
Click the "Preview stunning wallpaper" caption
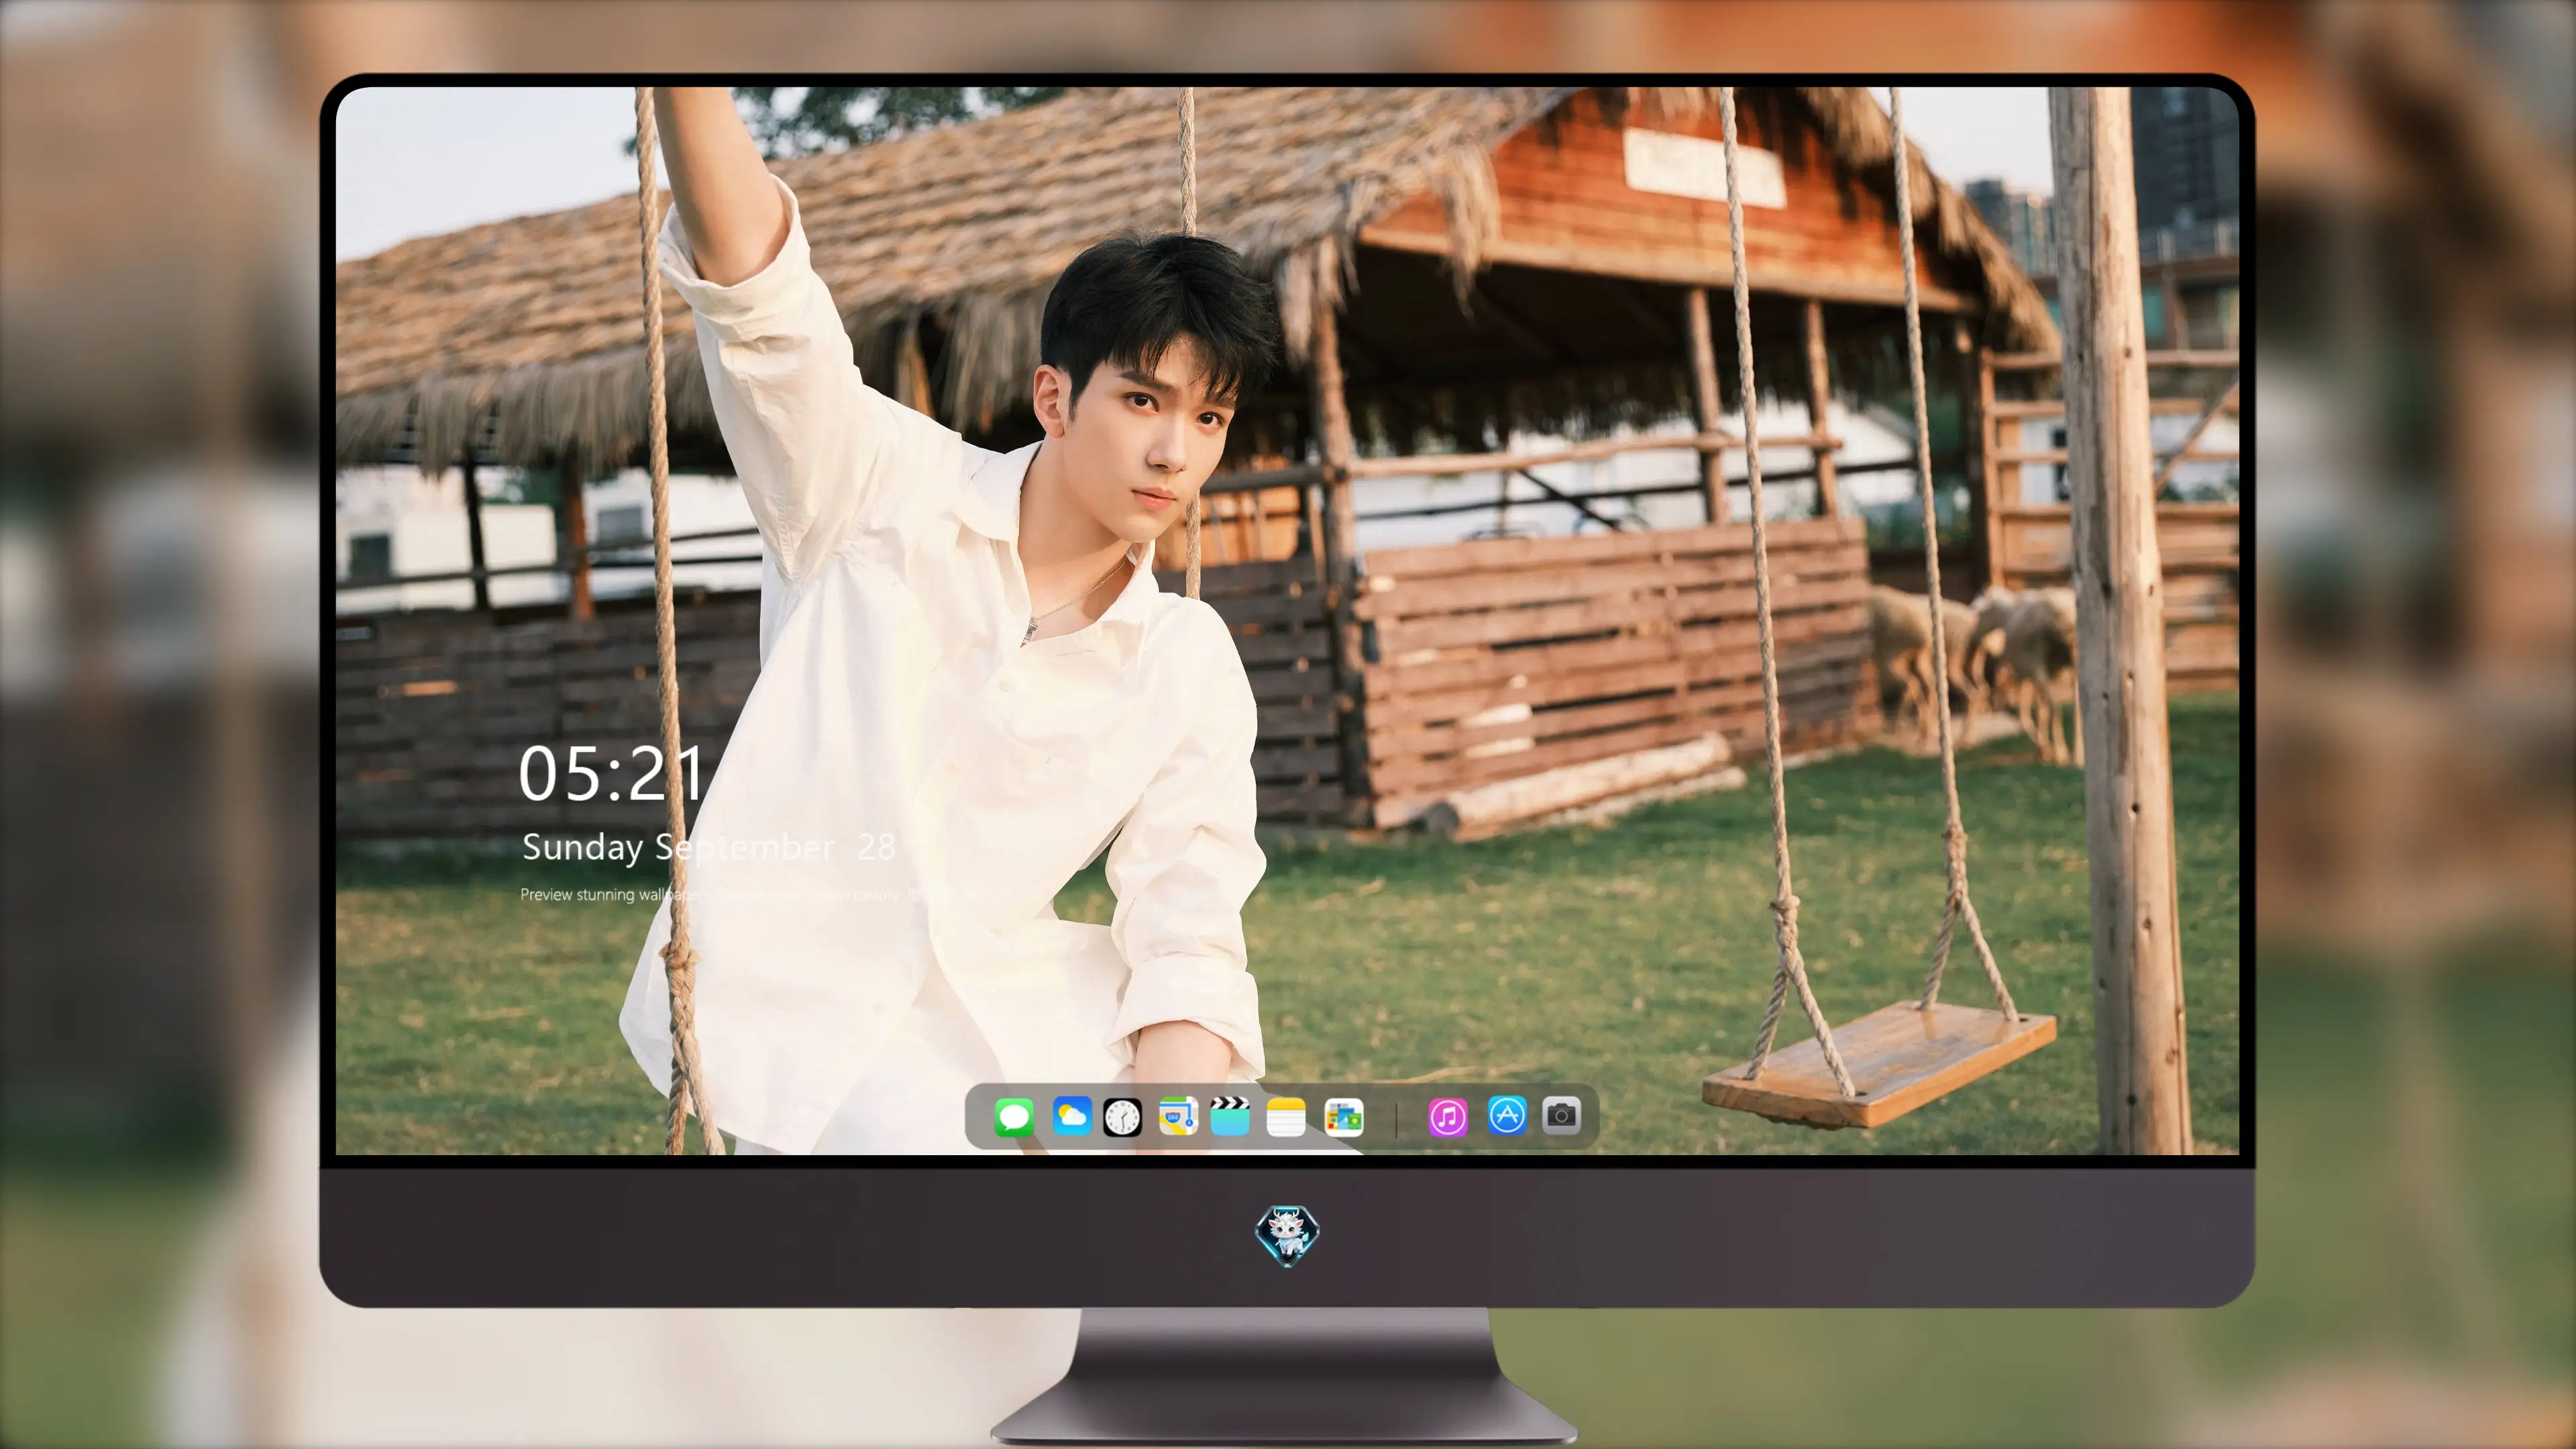click(x=612, y=894)
